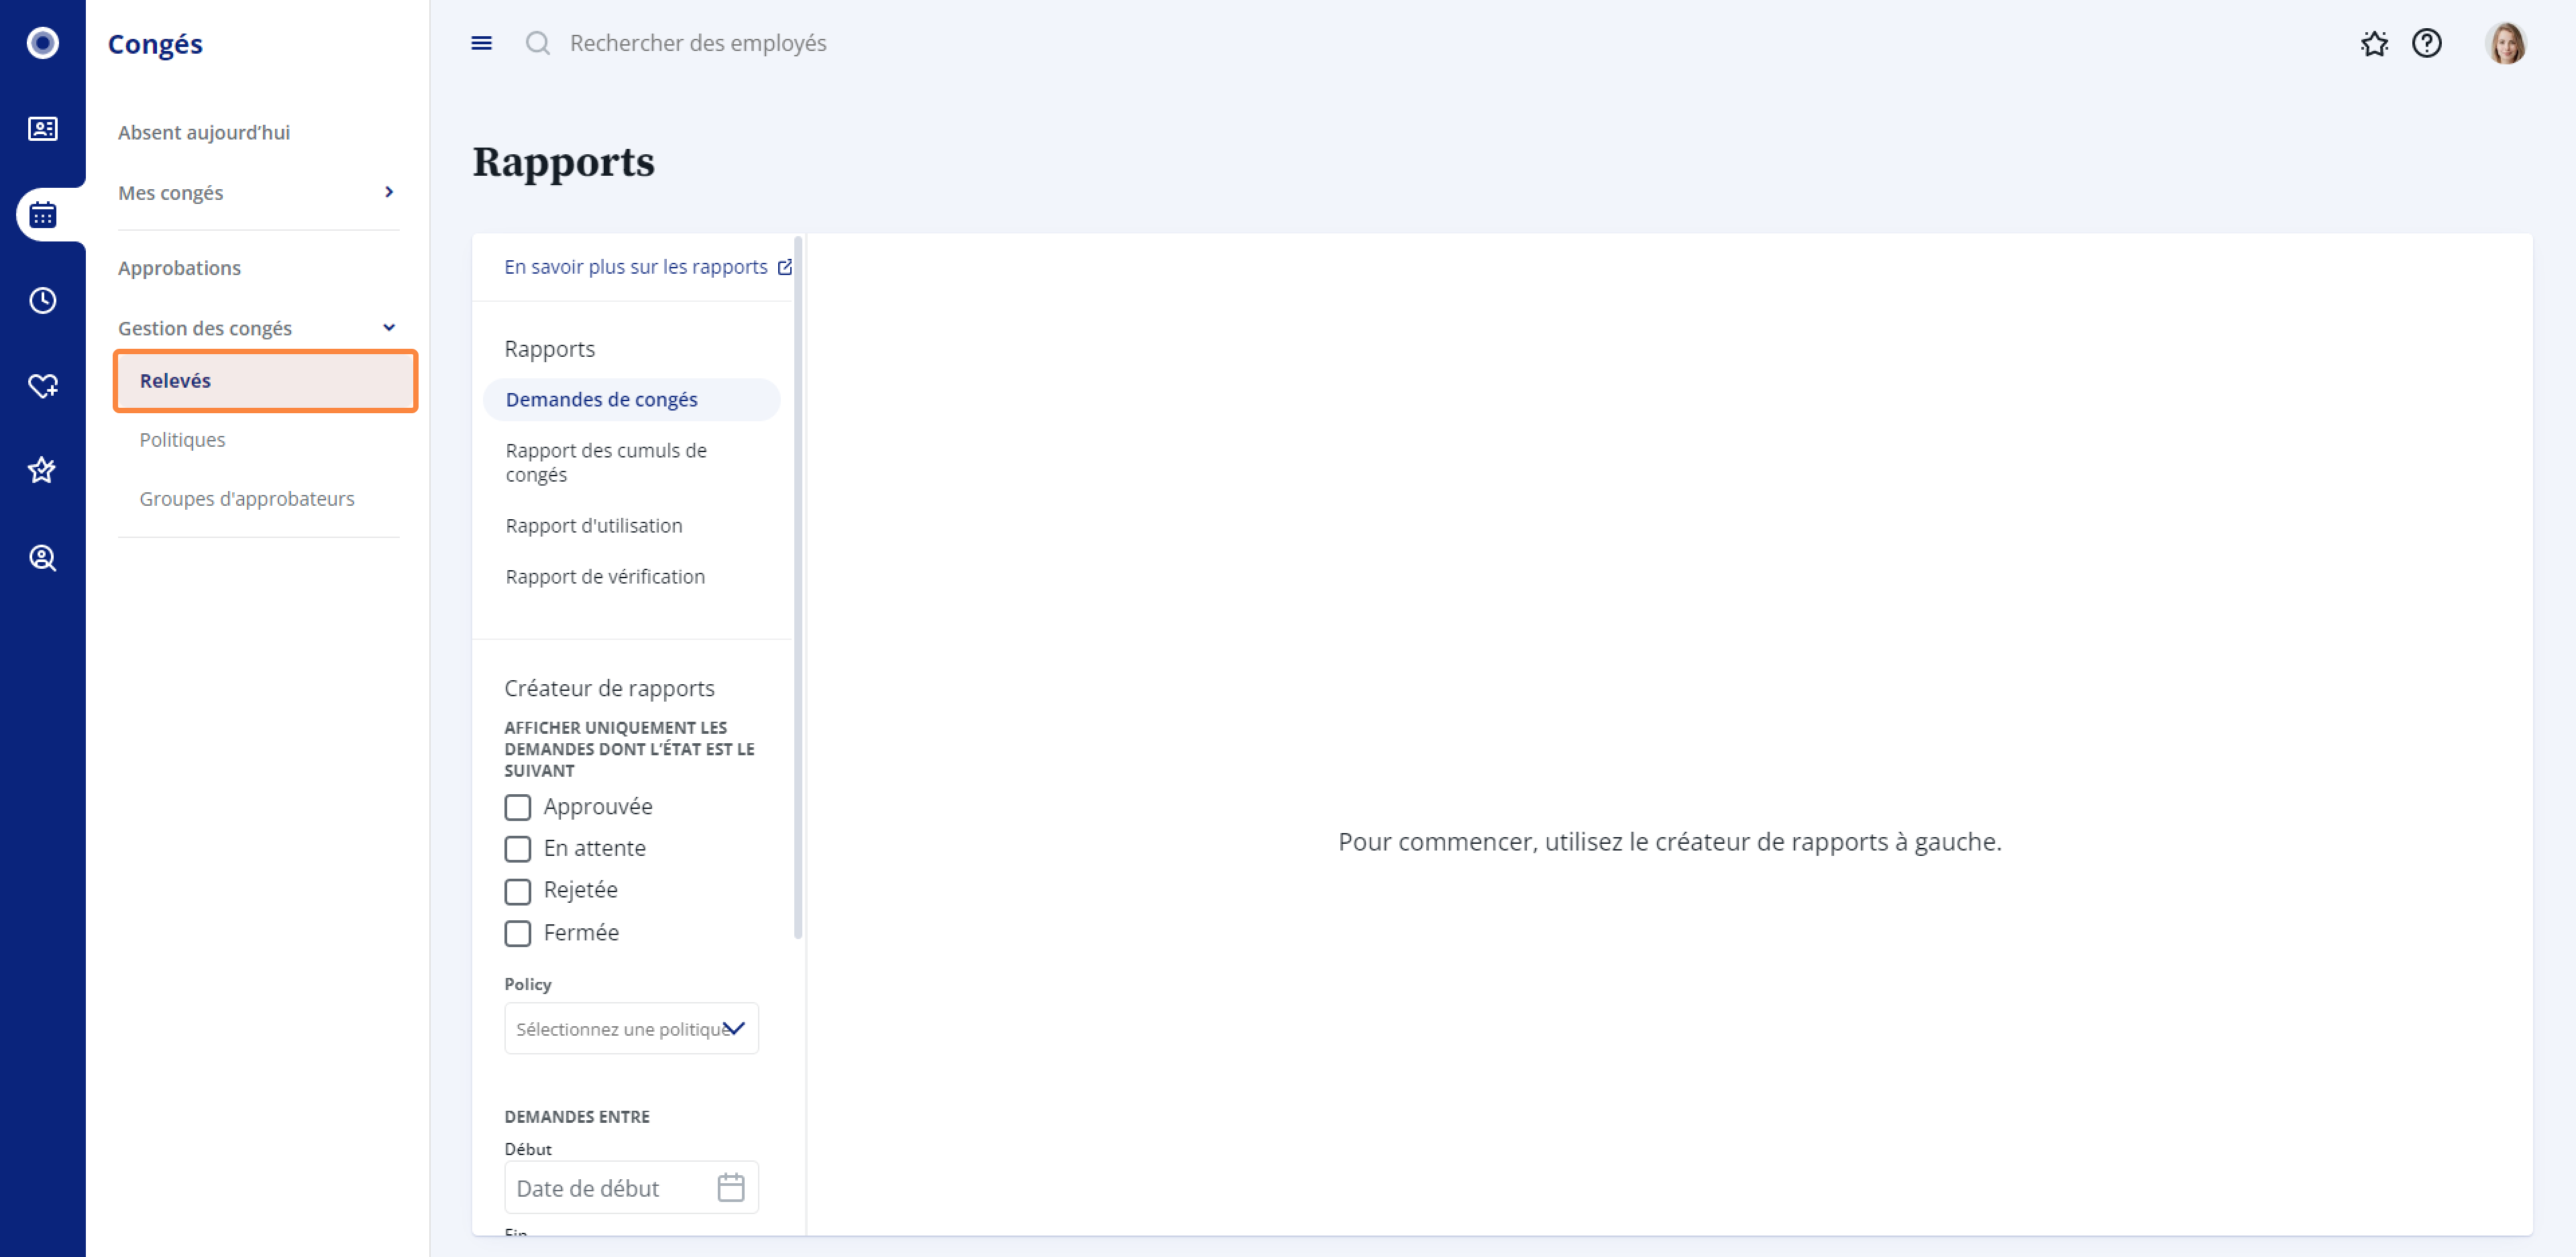Click the hamburger menu icon

point(481,43)
